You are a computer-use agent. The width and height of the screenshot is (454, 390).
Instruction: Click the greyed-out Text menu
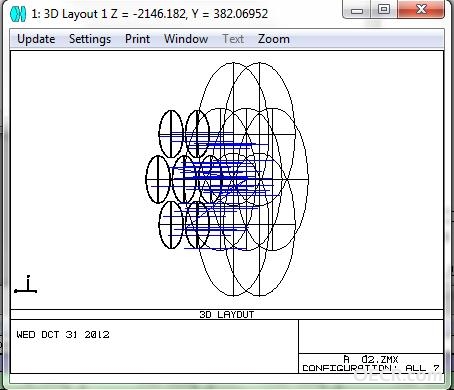[x=233, y=39]
